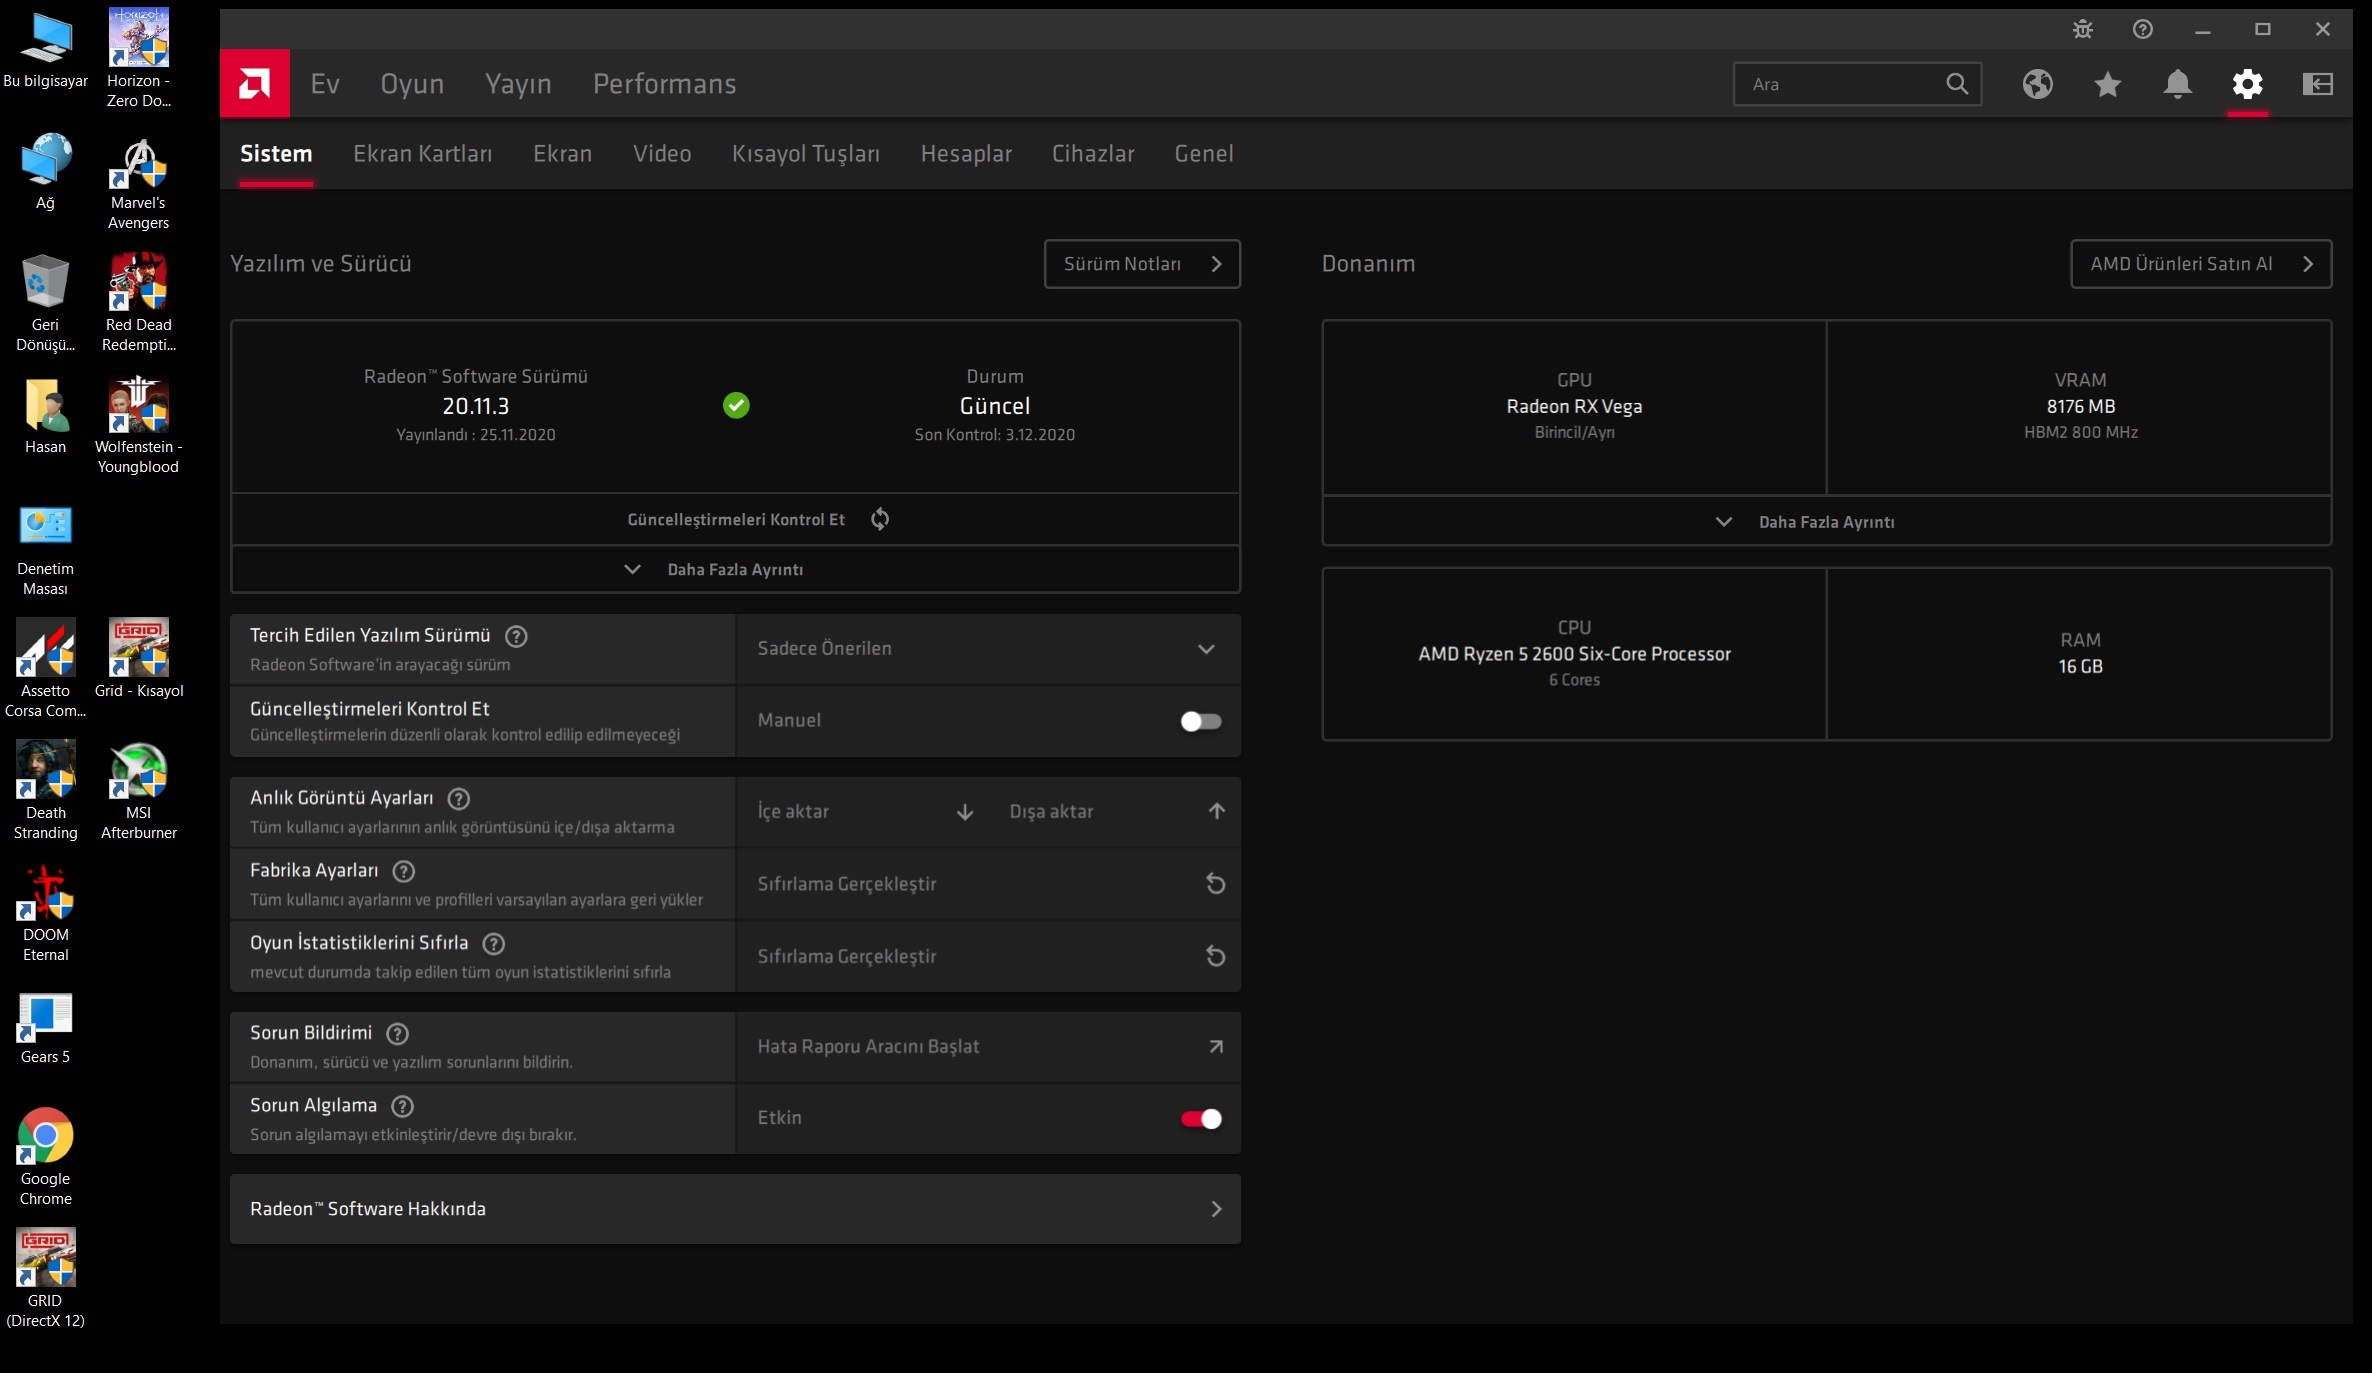2372x1373 pixels.
Task: Click the İçe aktar import button
Action: coord(866,811)
